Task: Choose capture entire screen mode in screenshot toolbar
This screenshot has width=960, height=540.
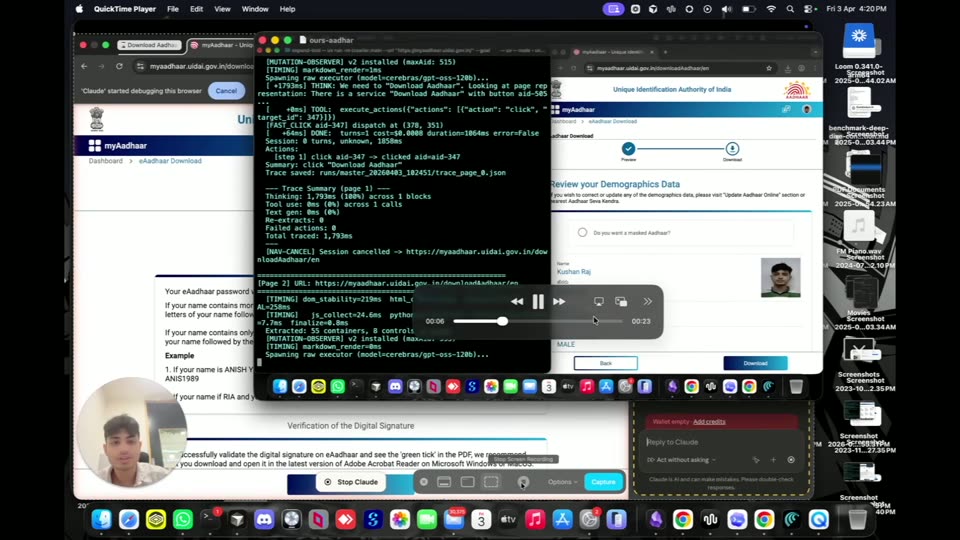Action: (444, 482)
